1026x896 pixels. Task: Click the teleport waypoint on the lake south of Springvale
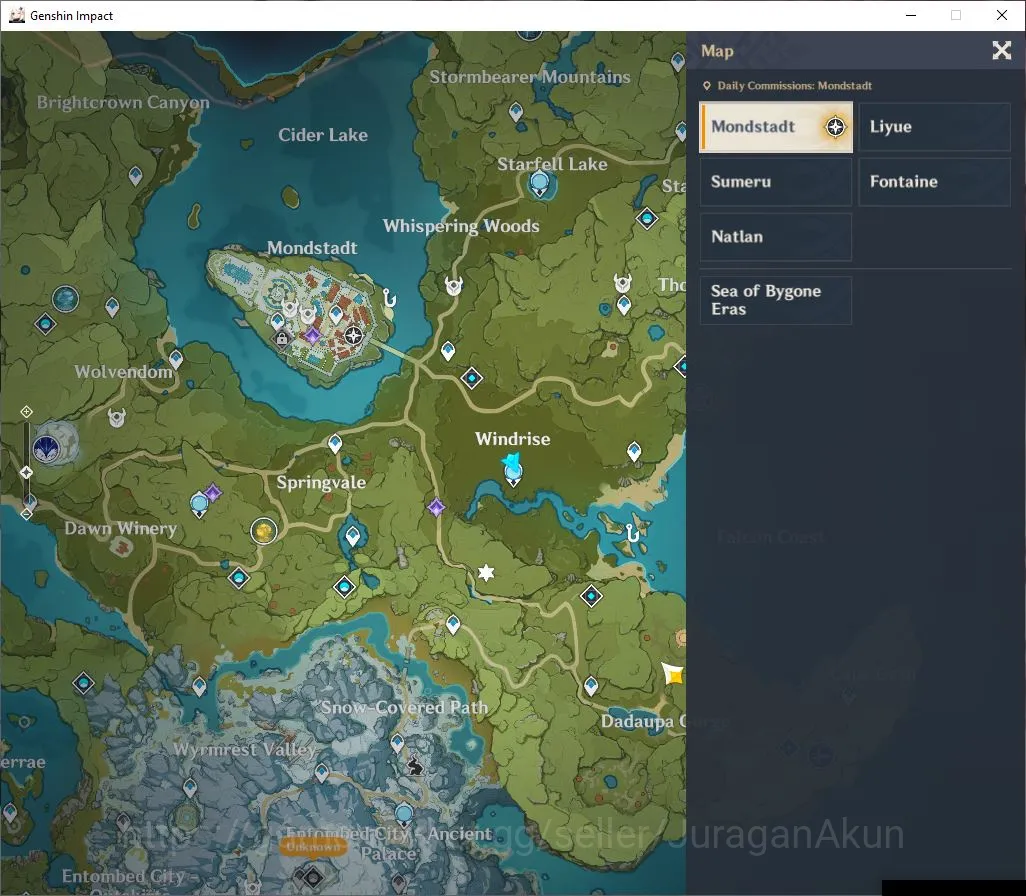point(353,537)
